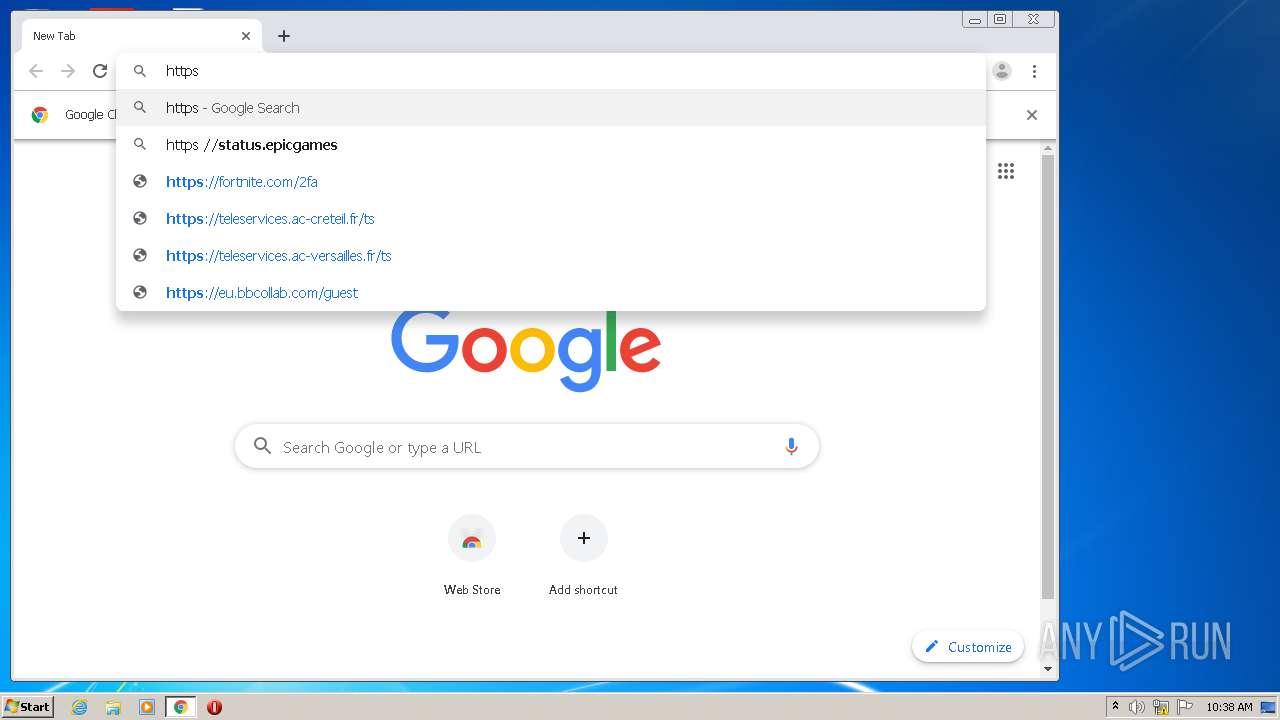Open the eu.bbcollab.com/guest suggestion
Viewport: 1280px width, 720px height.
point(551,293)
